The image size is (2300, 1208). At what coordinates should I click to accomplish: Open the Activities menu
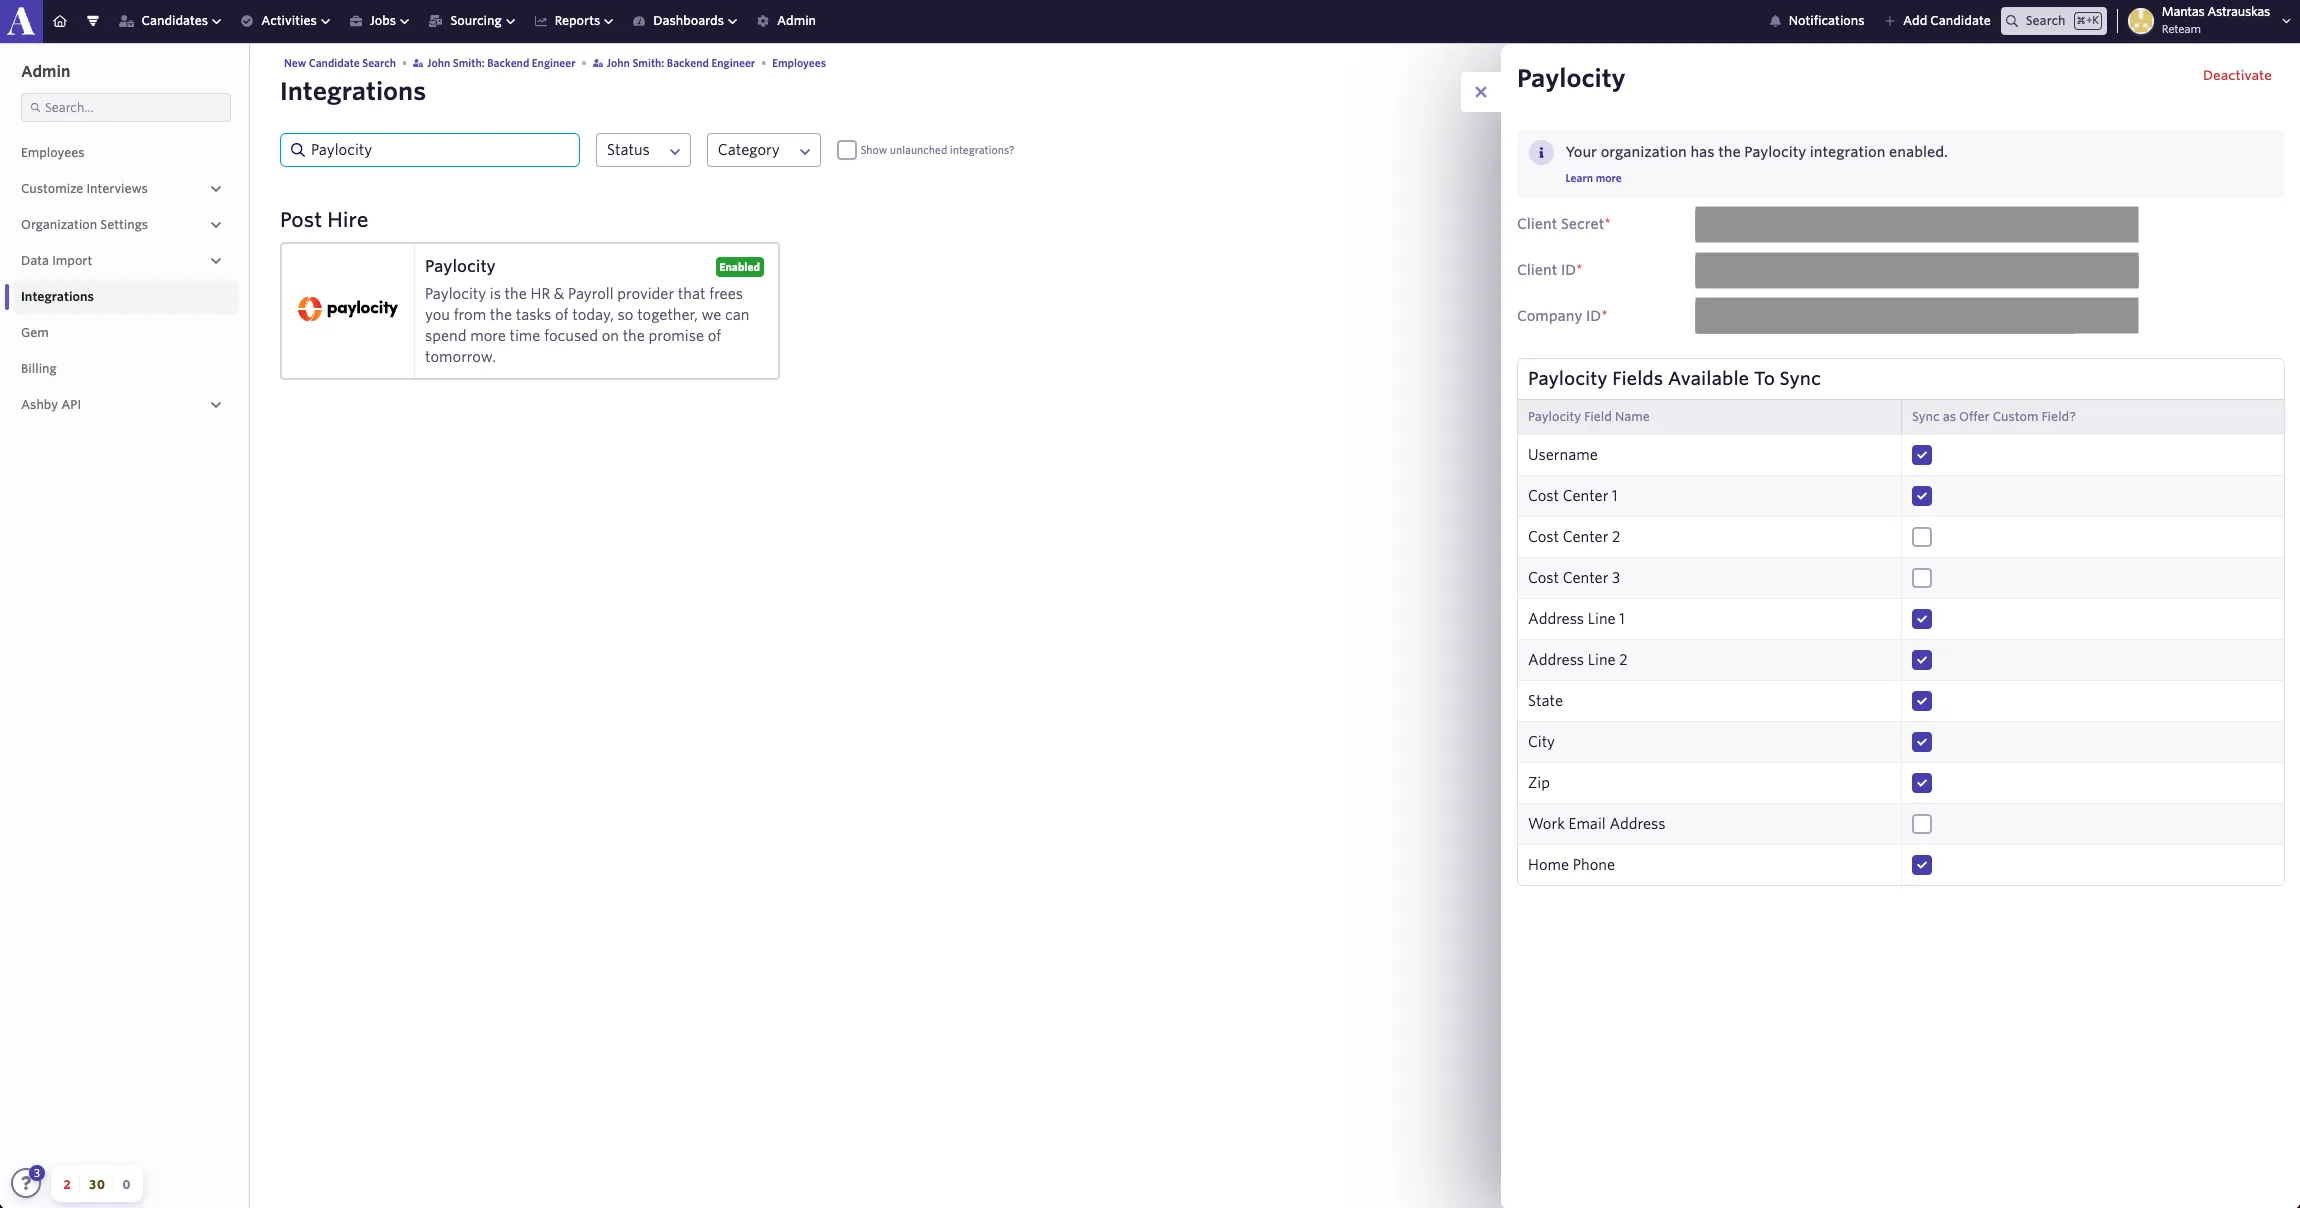coord(285,21)
